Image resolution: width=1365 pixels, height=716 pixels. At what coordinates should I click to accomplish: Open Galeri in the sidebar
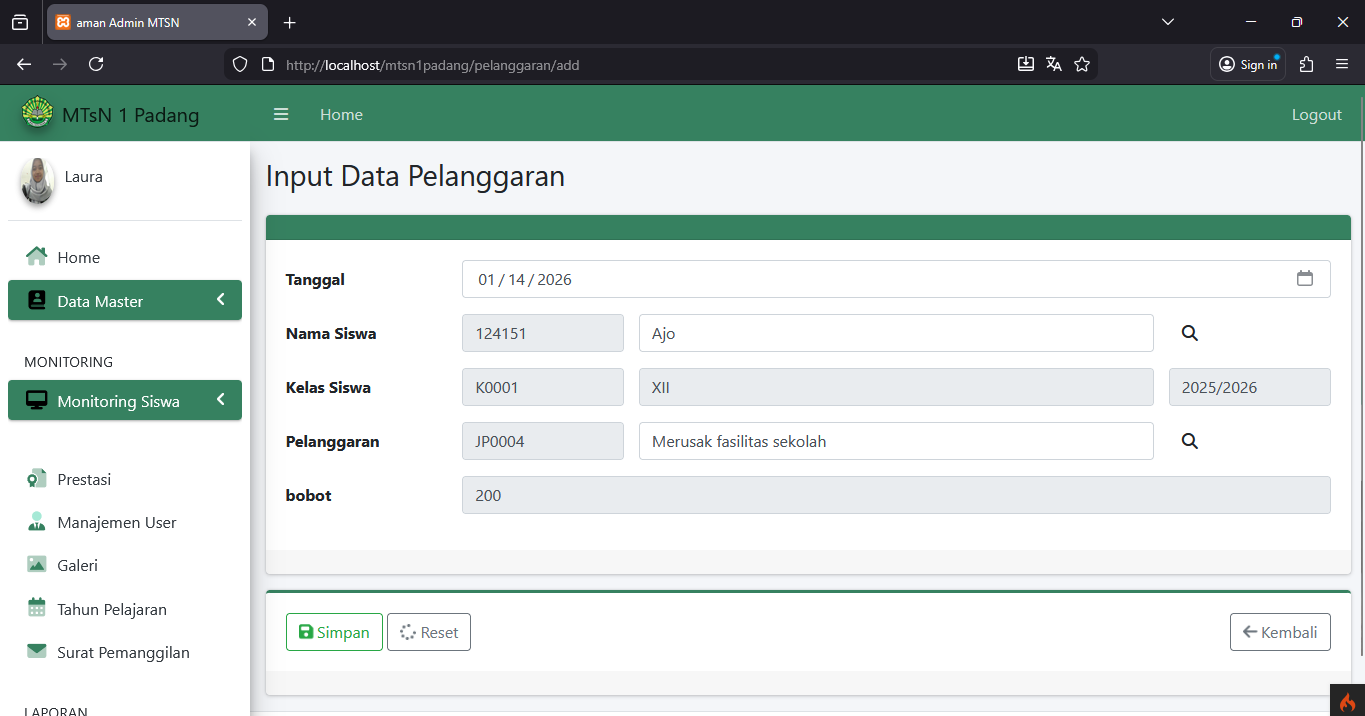77,565
